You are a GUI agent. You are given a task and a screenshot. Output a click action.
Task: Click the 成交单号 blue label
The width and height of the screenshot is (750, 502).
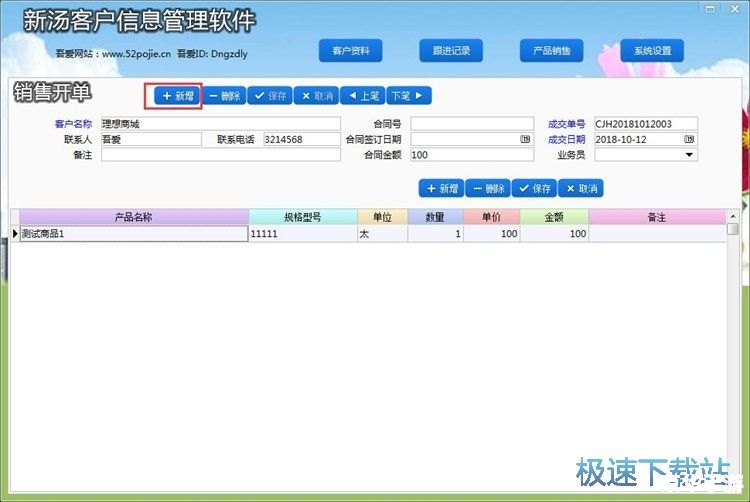point(567,124)
